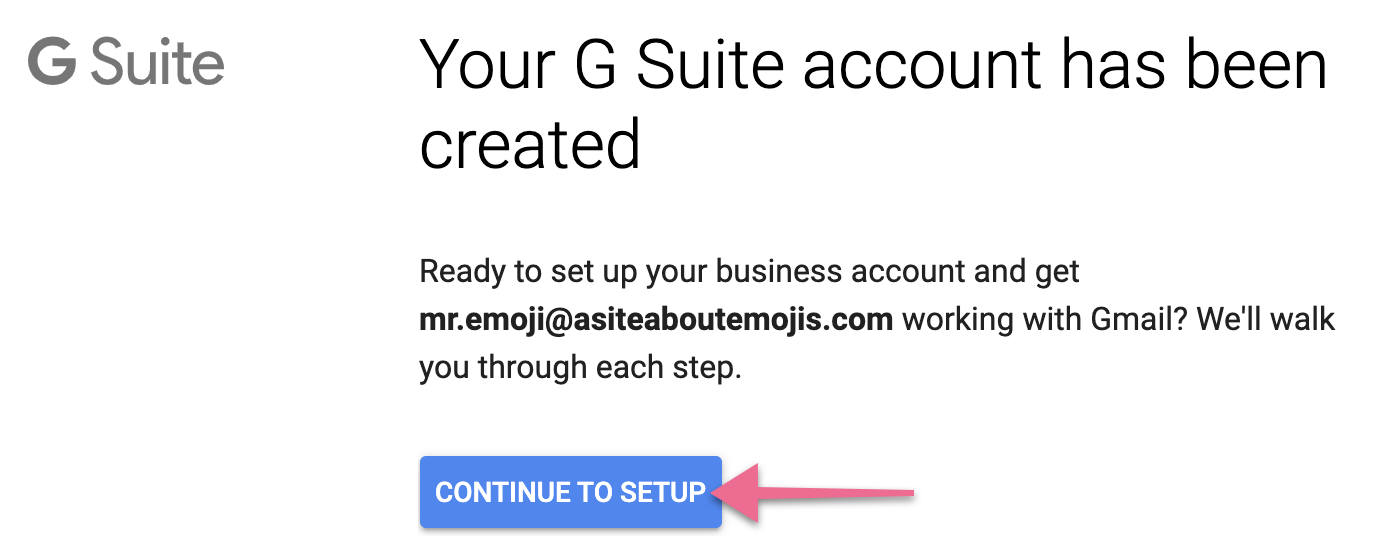
Task: Click the bold G in the logo
Action: [x=52, y=63]
